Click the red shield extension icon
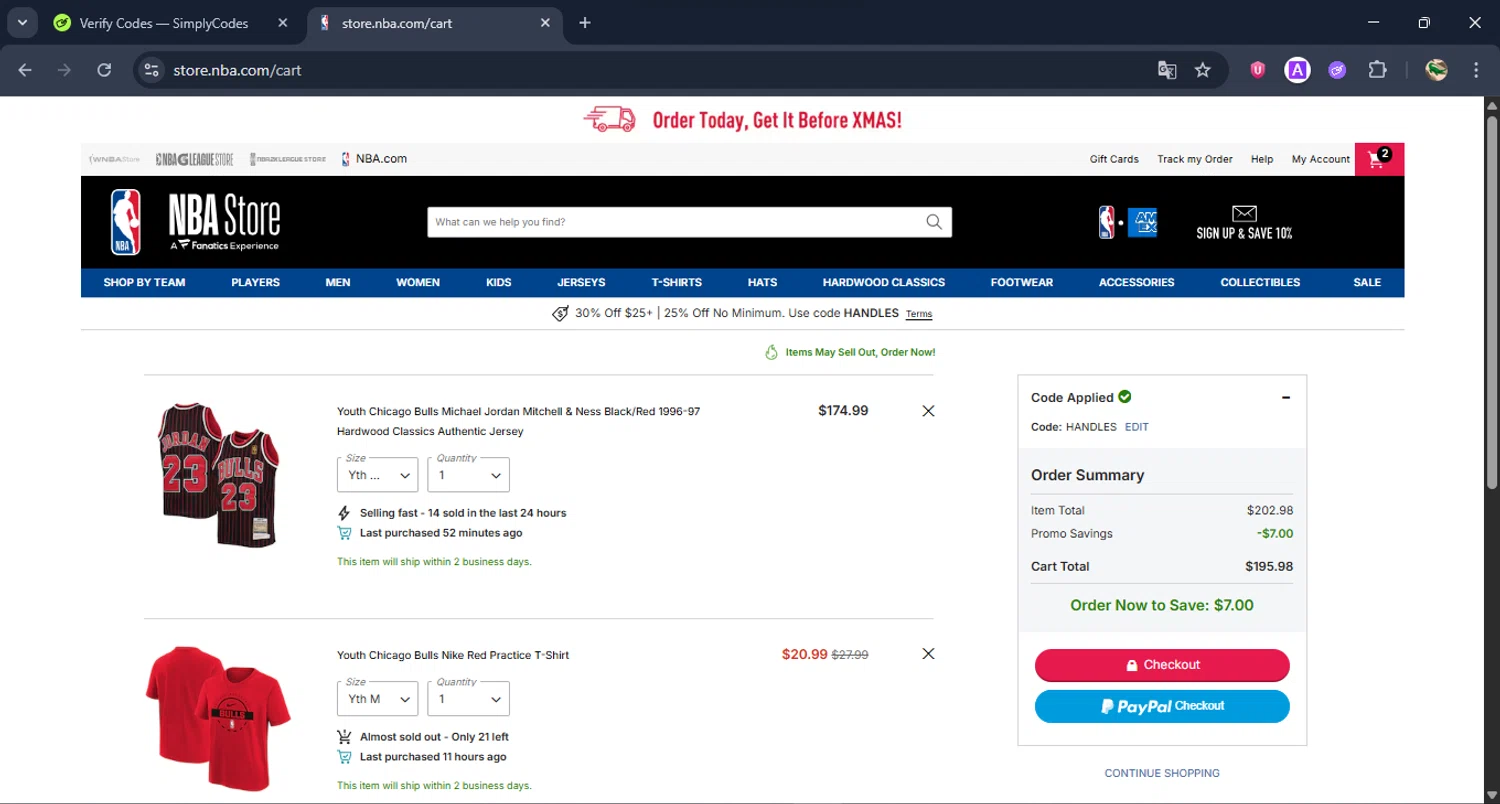The image size is (1500, 804). 1258,70
